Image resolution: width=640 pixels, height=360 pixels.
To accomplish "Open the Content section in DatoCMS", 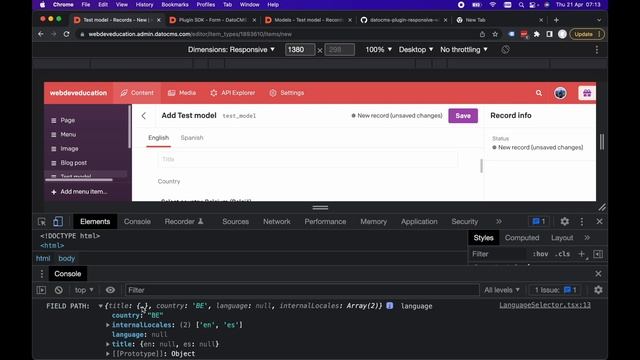I will pyautogui.click(x=137, y=93).
